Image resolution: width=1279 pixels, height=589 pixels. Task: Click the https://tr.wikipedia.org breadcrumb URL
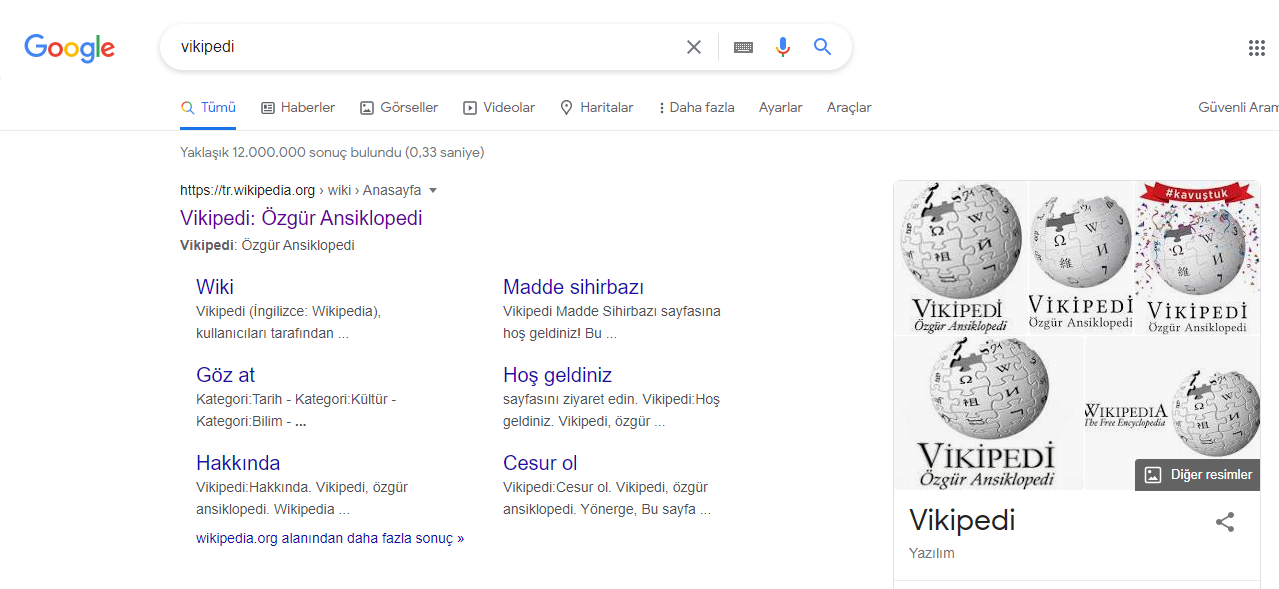point(247,190)
